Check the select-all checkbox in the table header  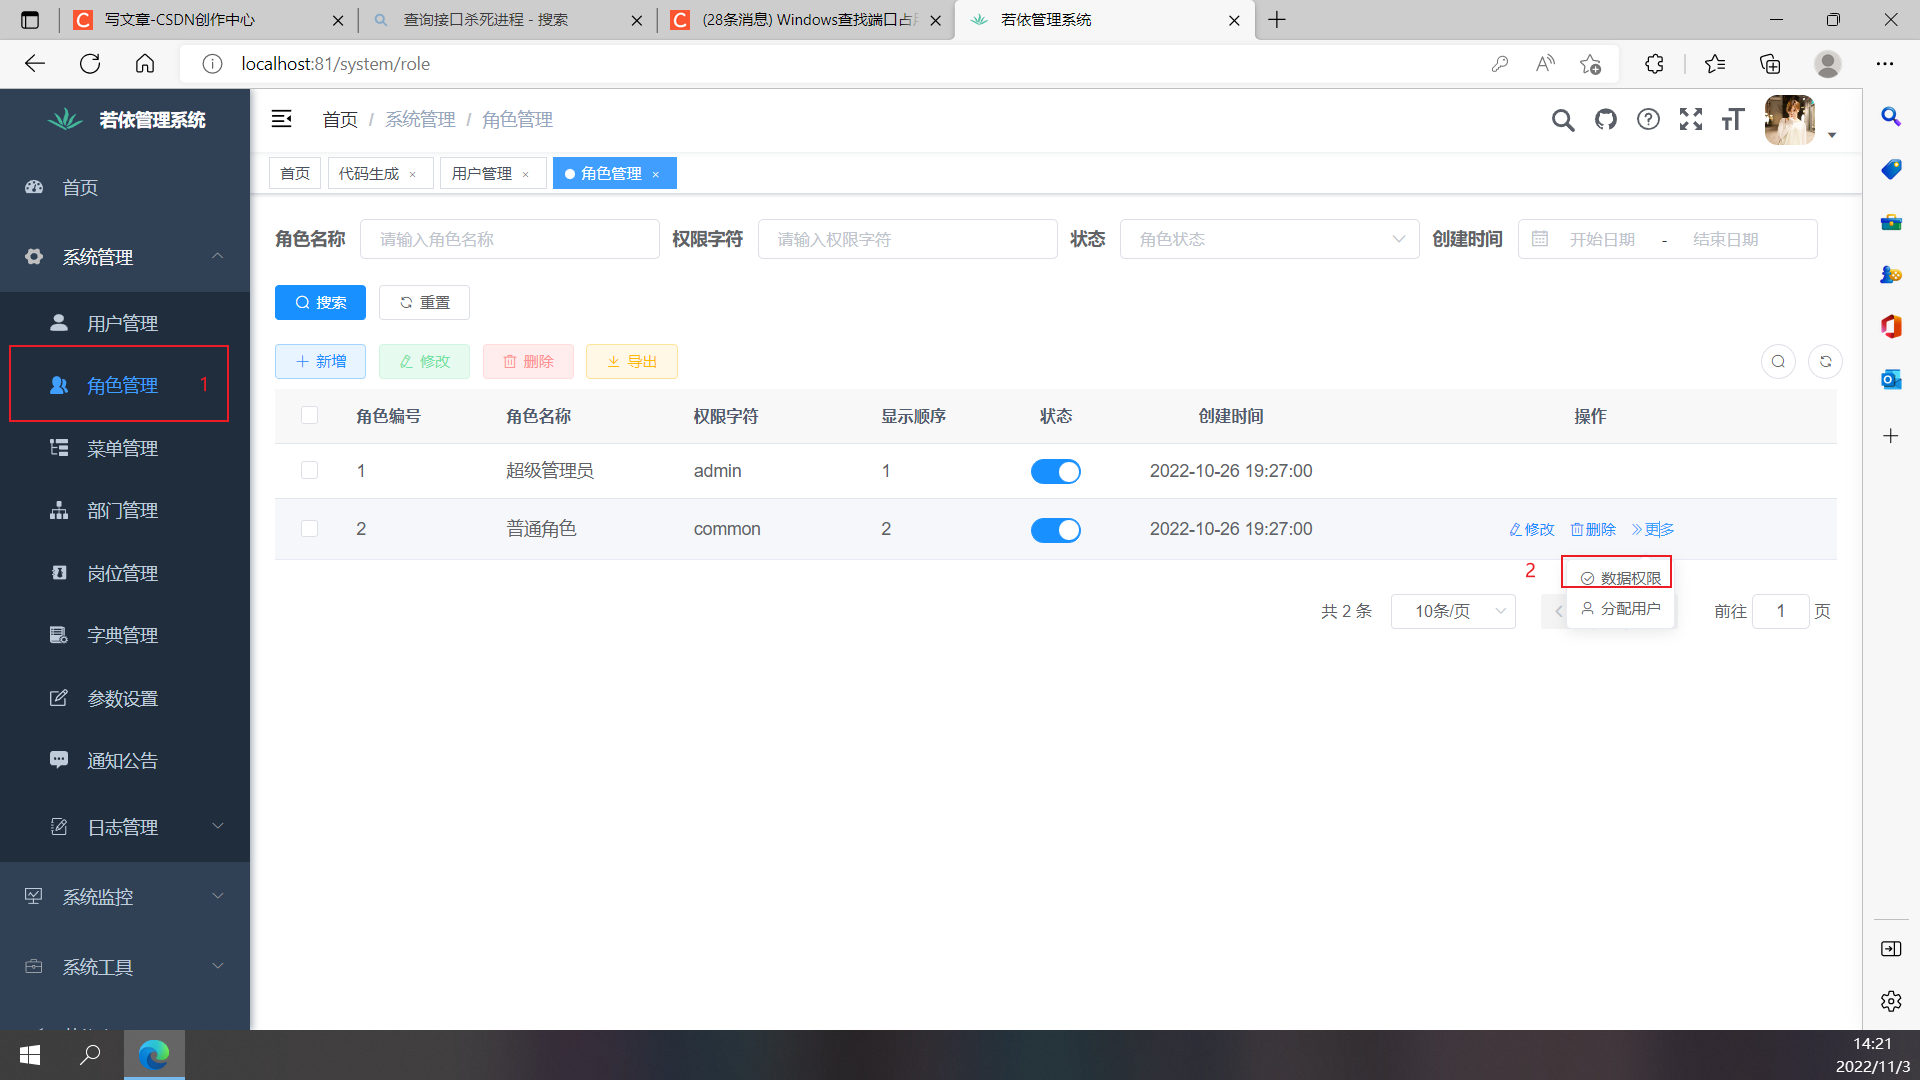click(x=309, y=415)
